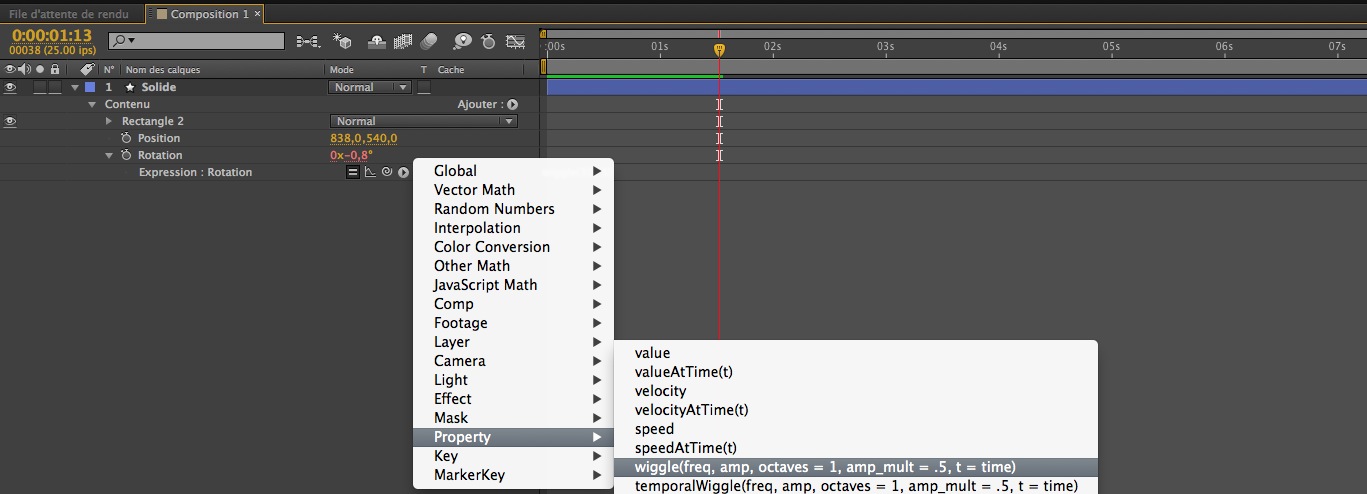Open the Graph Editor icon
This screenshot has width=1367, height=494.
click(515, 41)
